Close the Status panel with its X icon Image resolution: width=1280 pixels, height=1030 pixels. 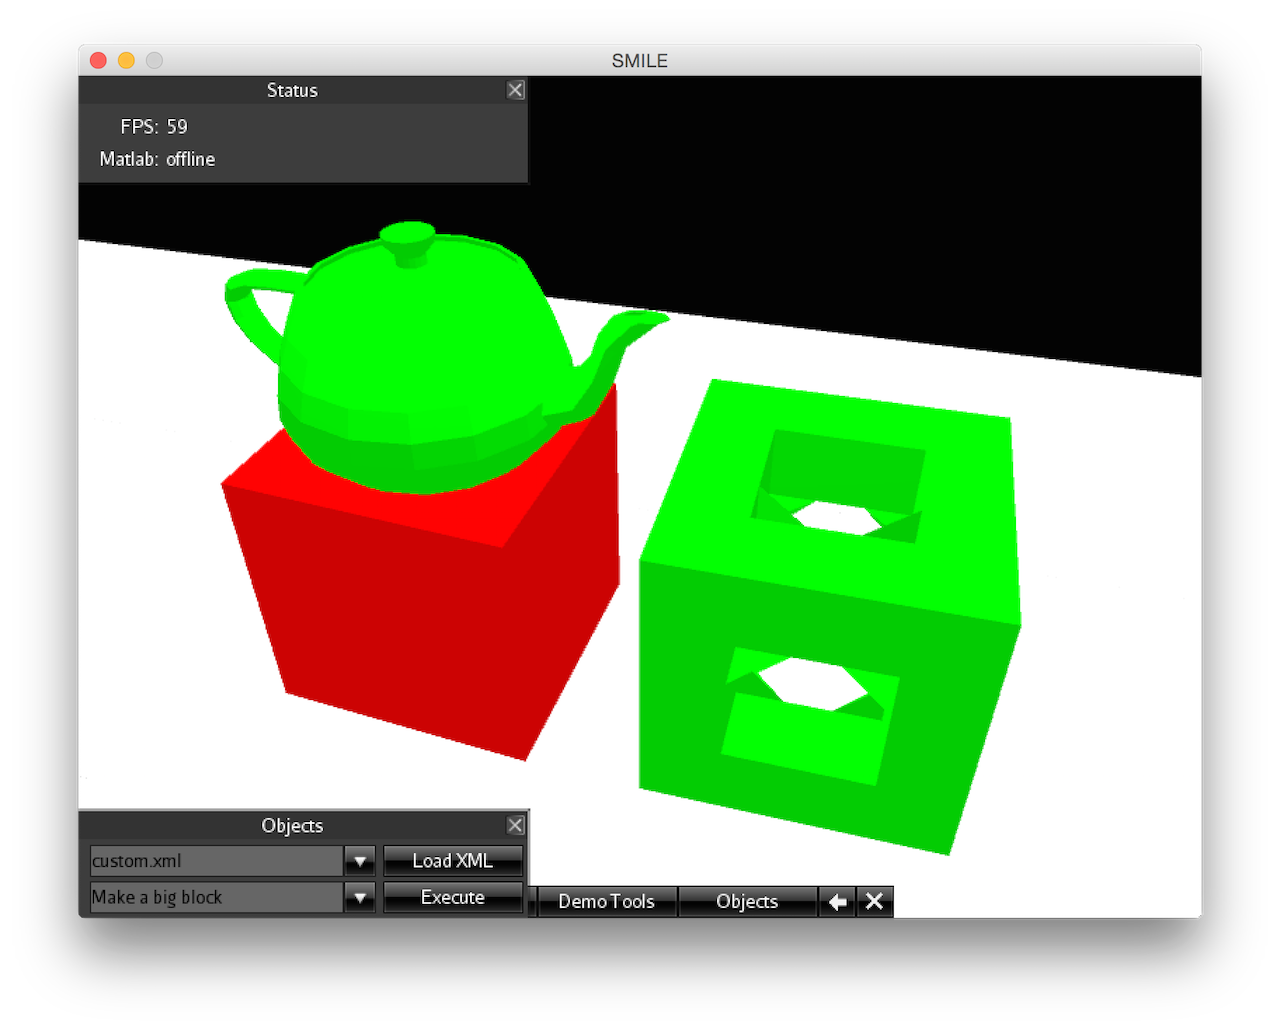(x=516, y=90)
